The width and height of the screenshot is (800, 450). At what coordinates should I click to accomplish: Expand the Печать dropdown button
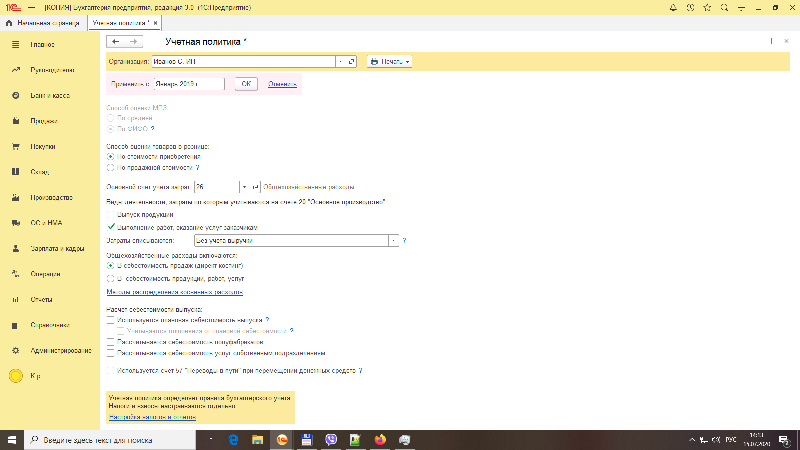(x=389, y=62)
